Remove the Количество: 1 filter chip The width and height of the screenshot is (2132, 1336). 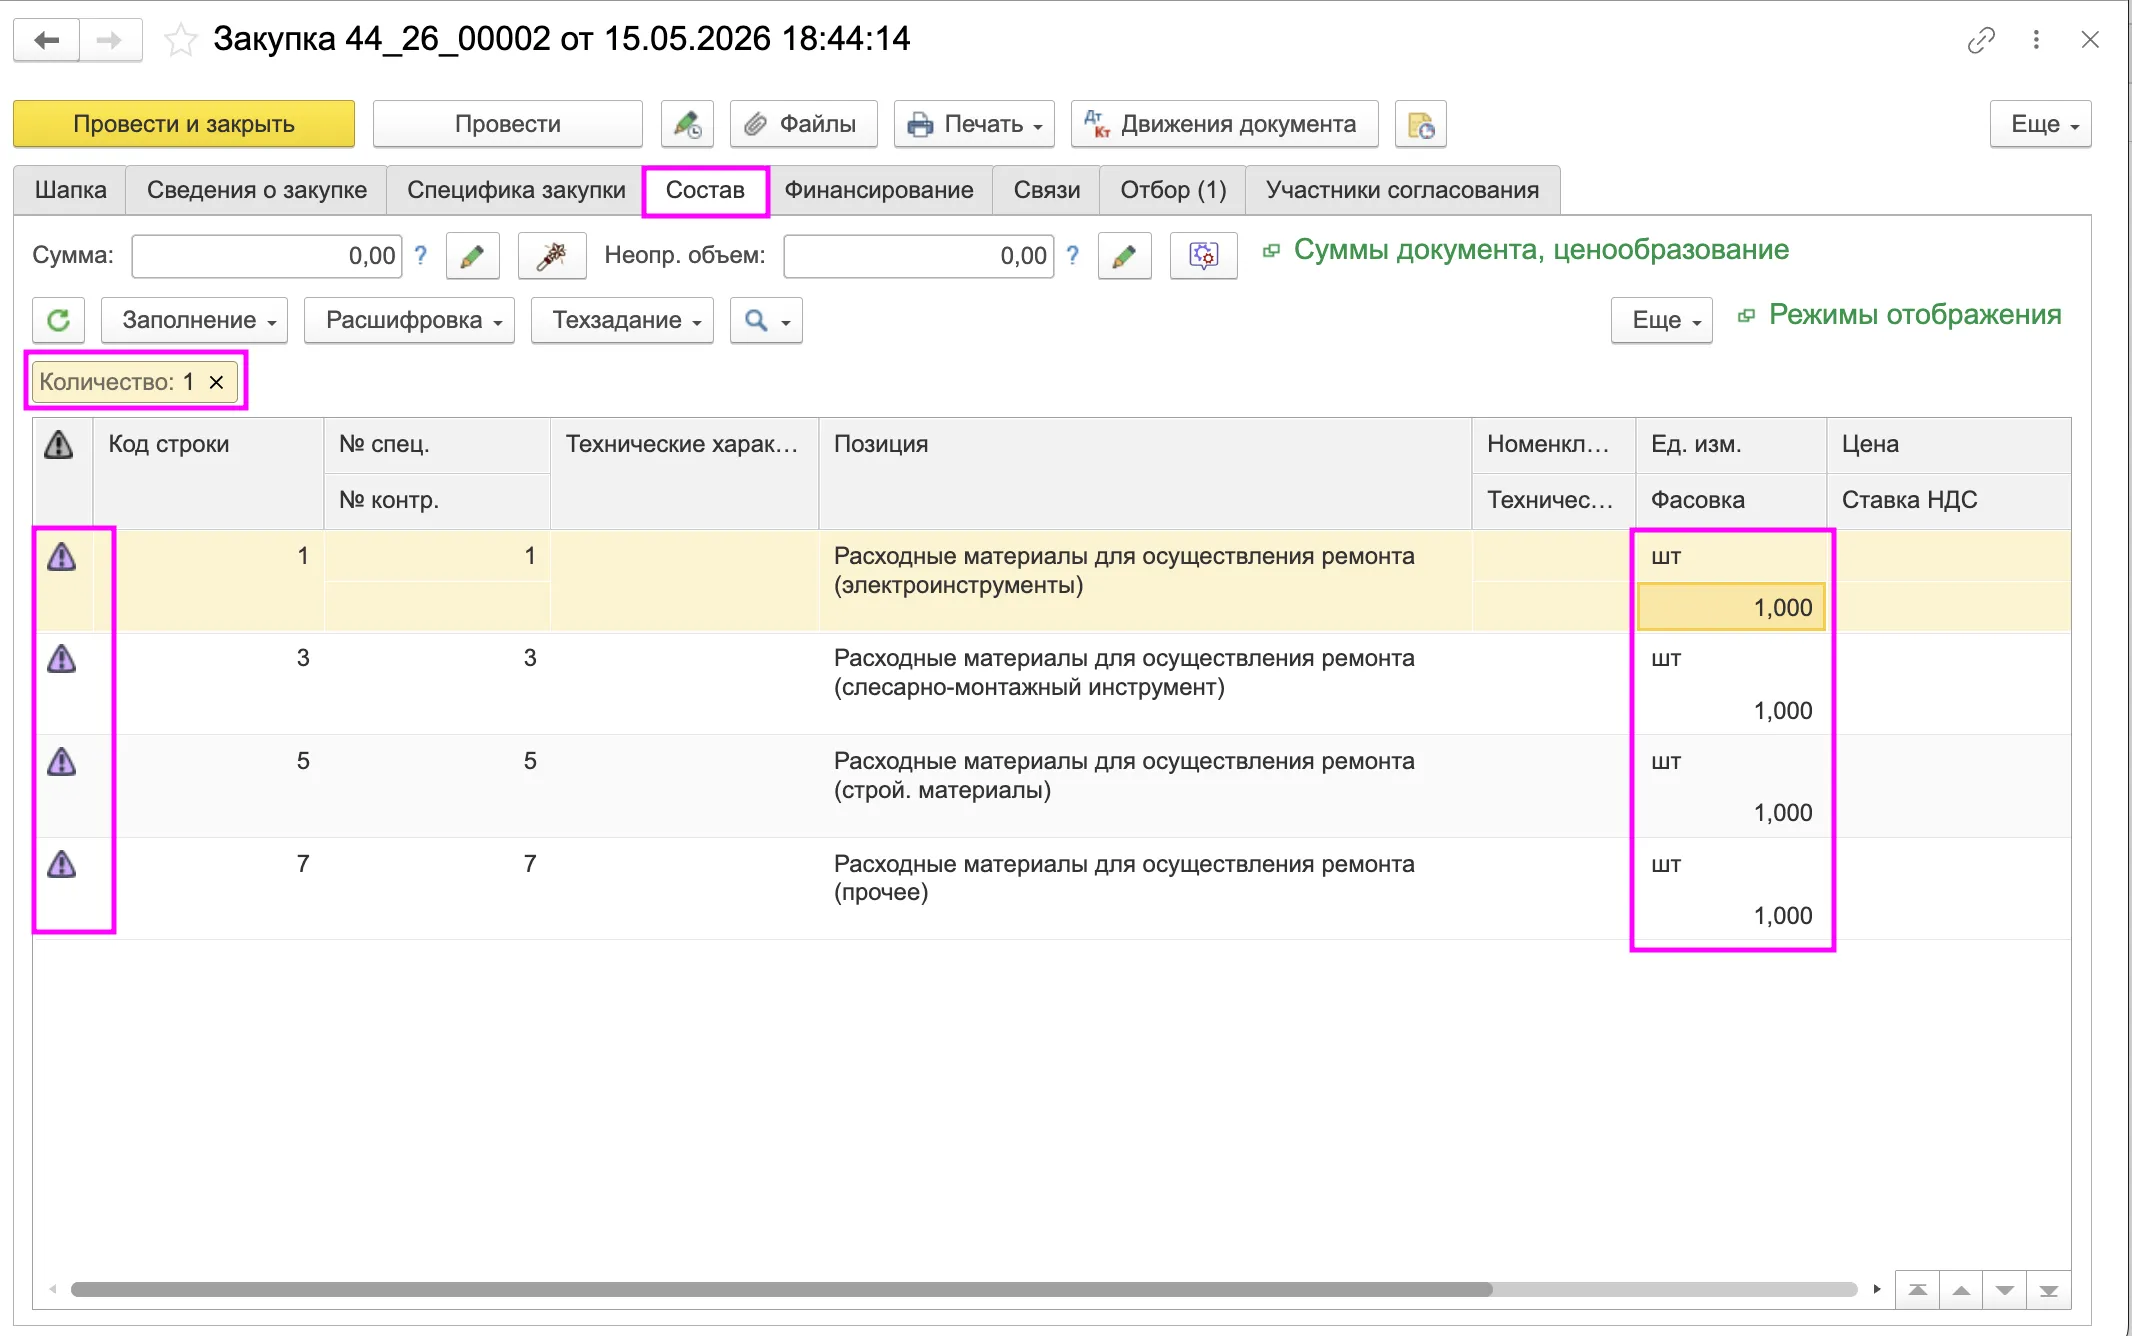(216, 382)
